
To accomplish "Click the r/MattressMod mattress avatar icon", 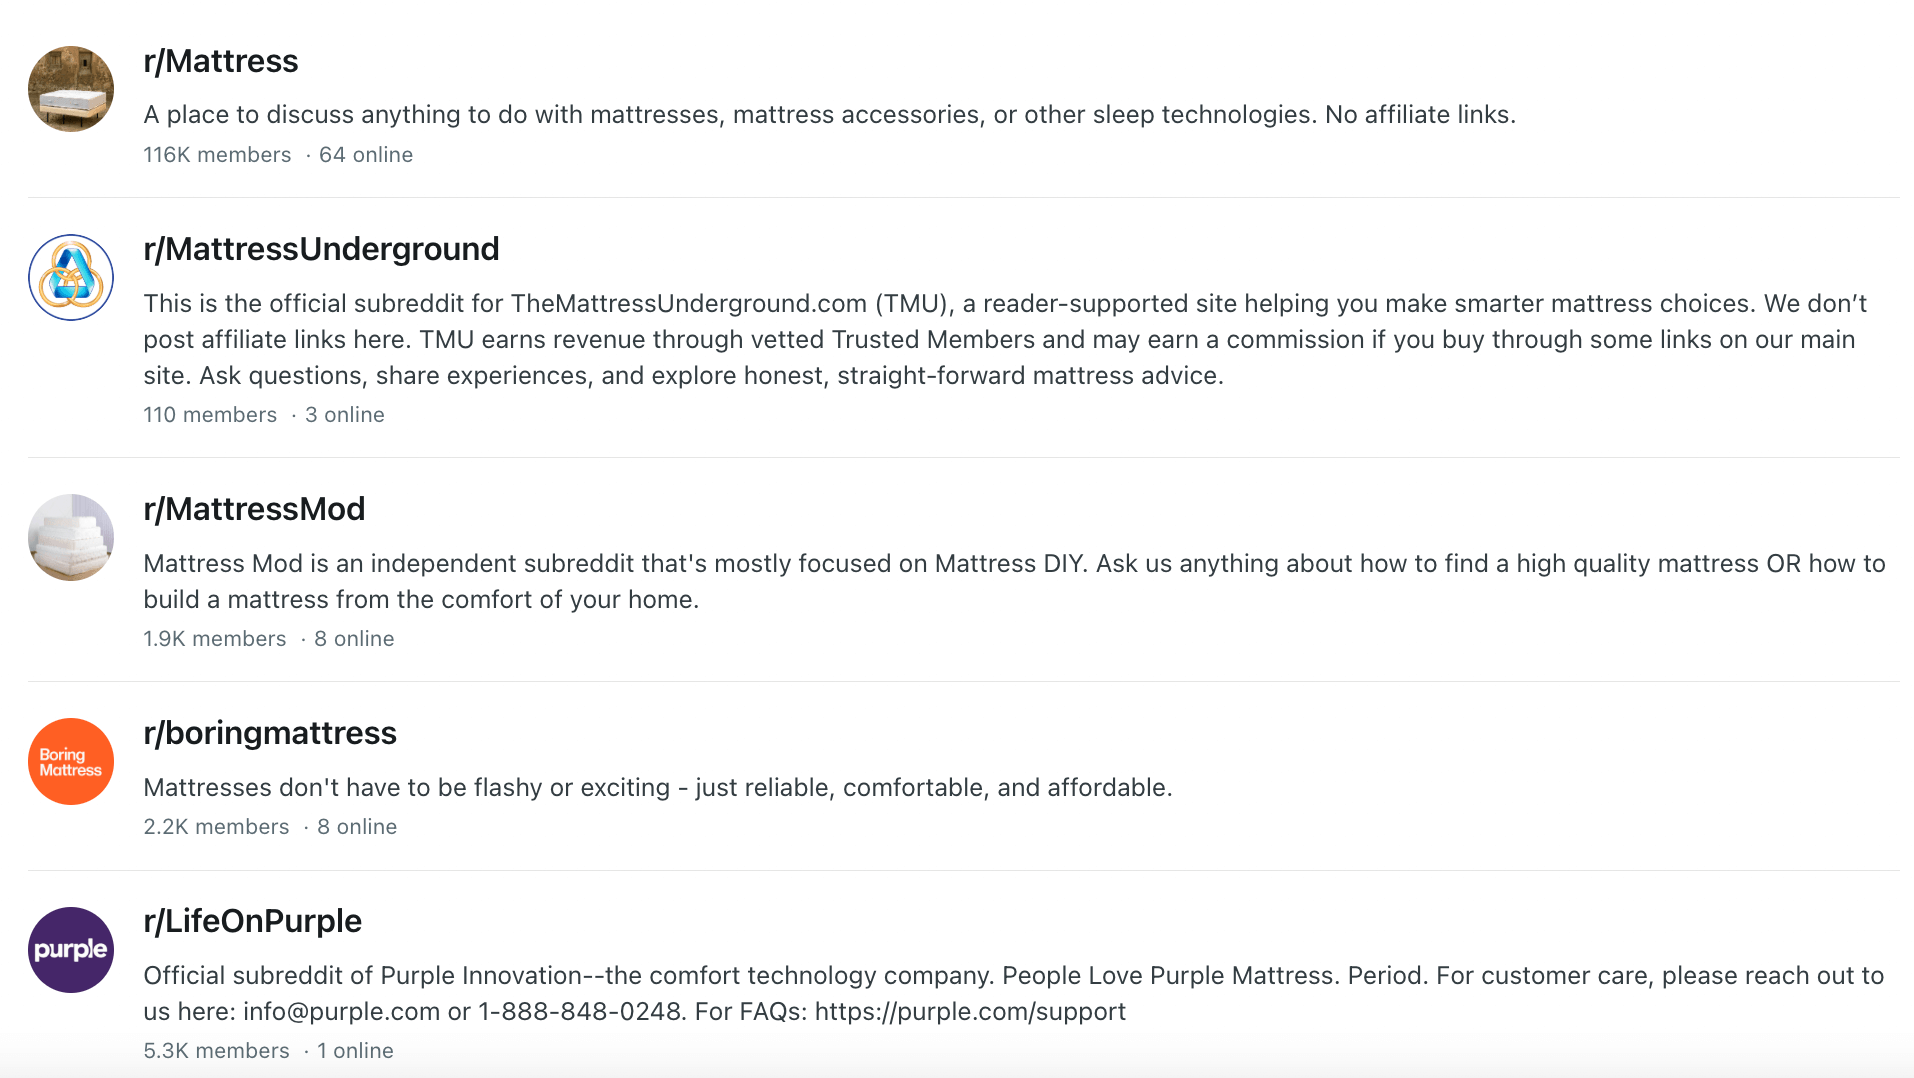I will click(x=70, y=537).
